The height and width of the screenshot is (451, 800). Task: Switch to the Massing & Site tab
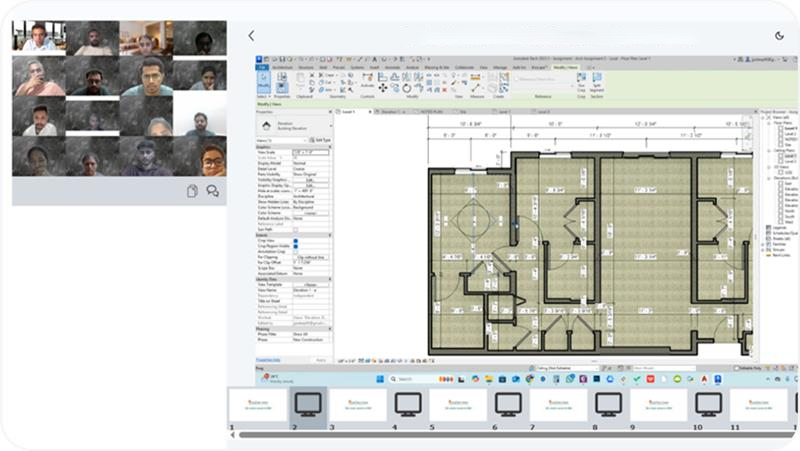(x=437, y=67)
